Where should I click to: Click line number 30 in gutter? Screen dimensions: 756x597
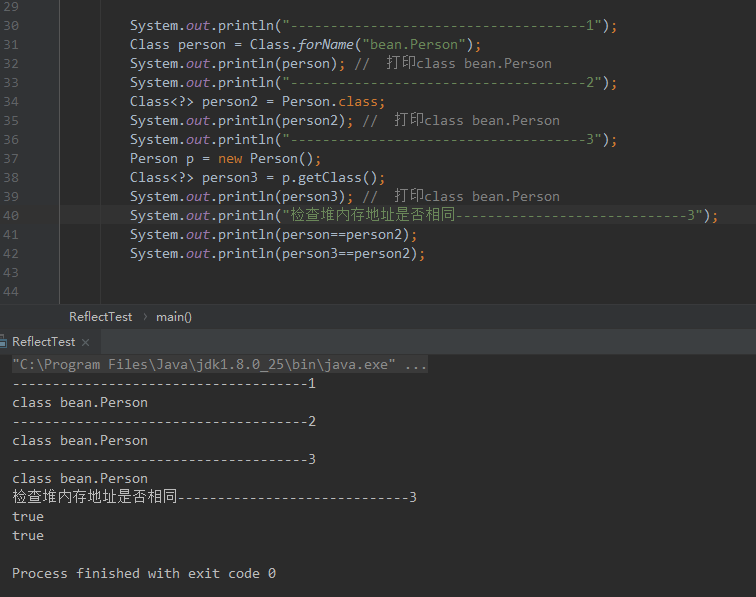[11, 26]
